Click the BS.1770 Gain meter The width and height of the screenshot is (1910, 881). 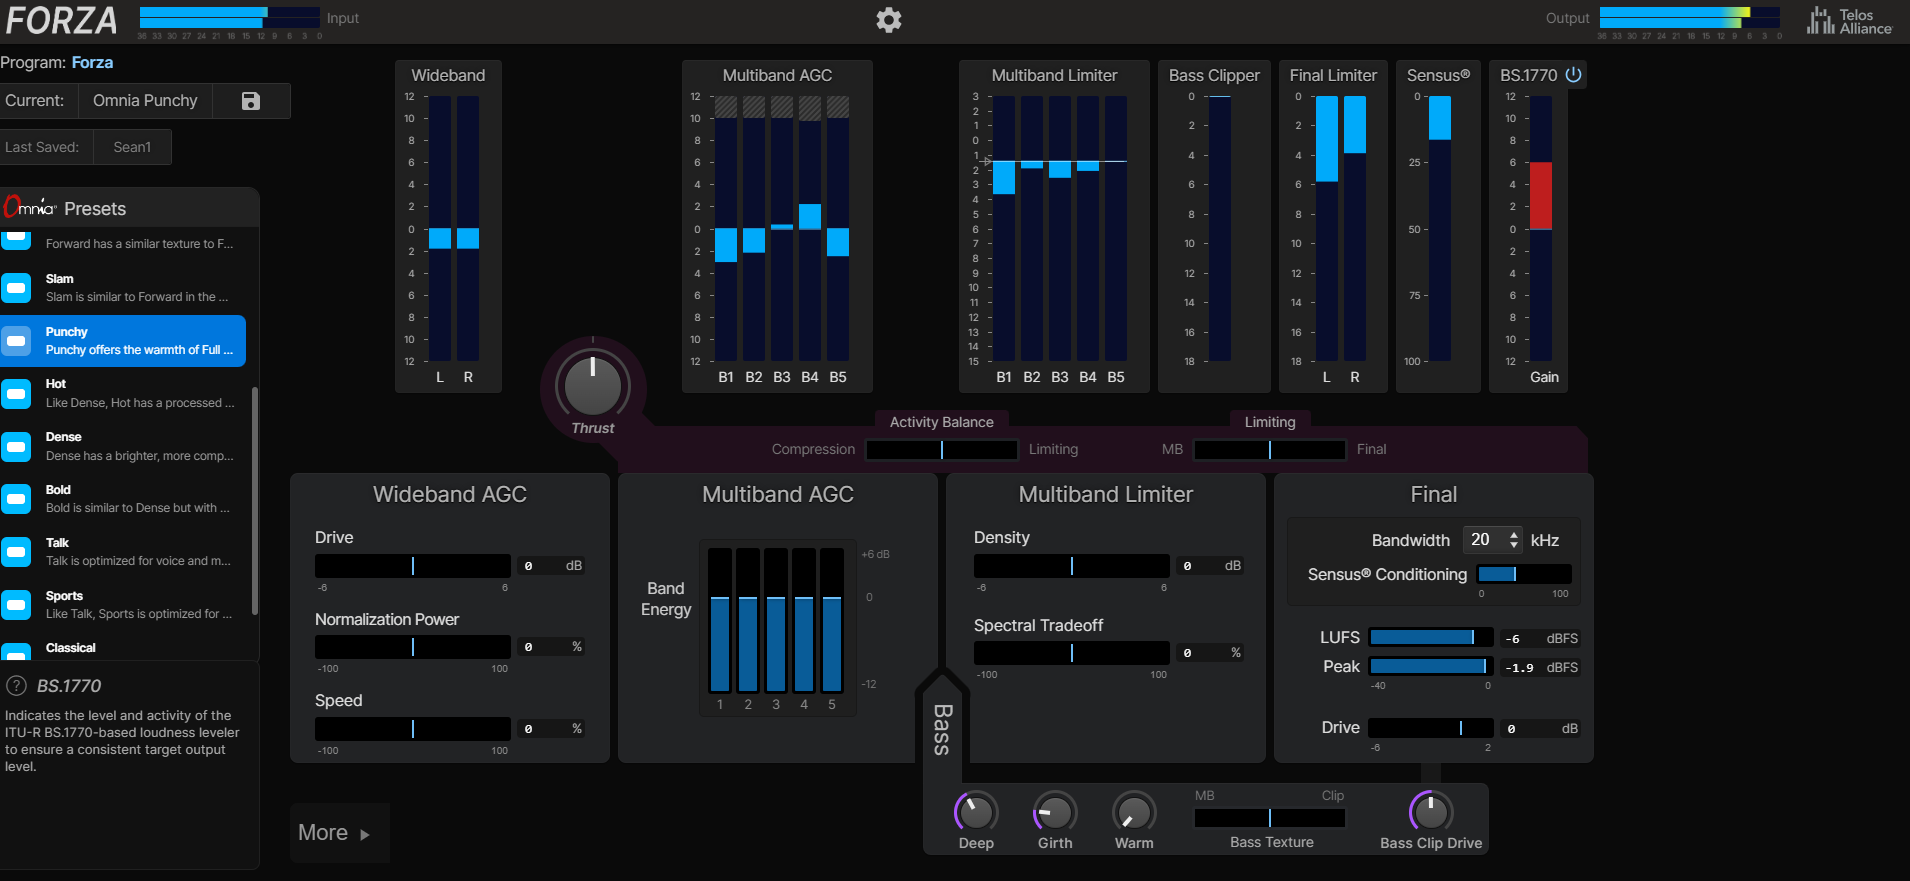[x=1541, y=228]
